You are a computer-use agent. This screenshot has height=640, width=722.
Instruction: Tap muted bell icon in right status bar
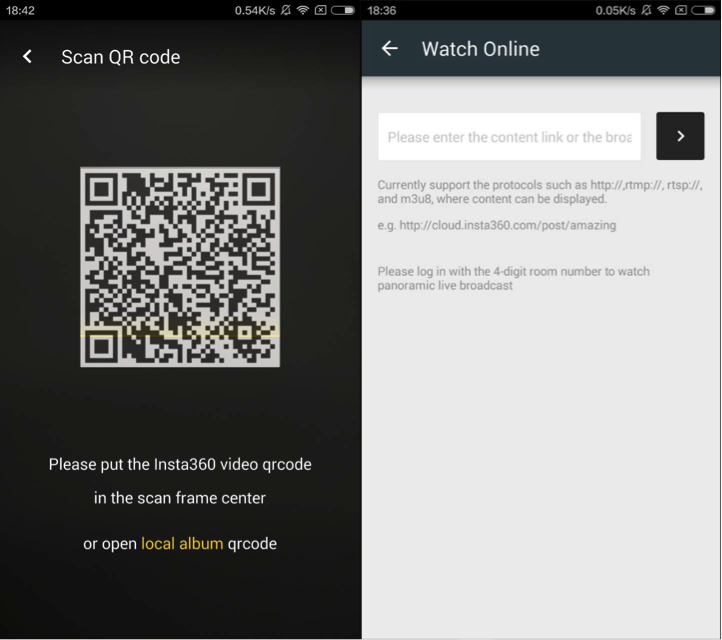(646, 10)
